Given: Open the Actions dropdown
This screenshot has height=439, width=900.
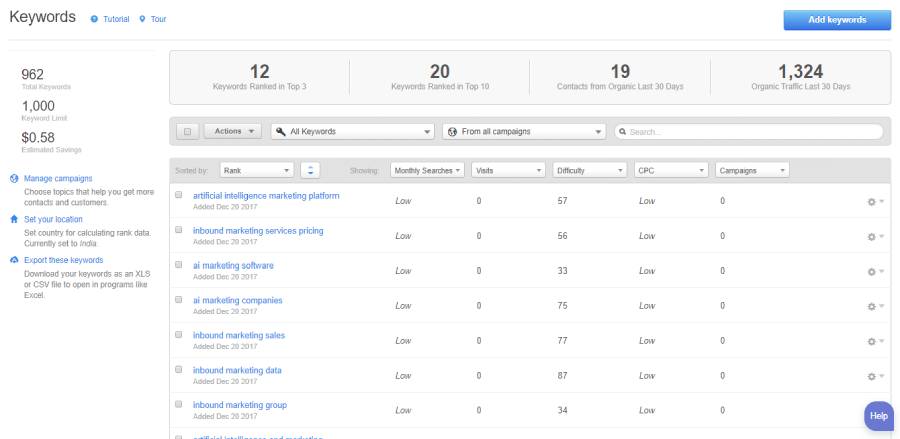Looking at the screenshot, I should [x=233, y=131].
